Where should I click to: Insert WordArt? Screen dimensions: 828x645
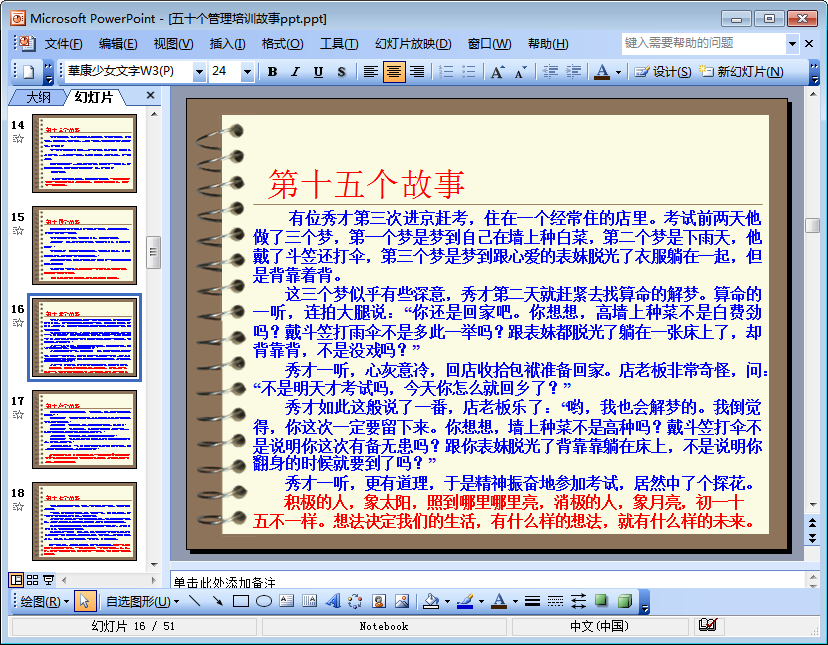click(333, 601)
